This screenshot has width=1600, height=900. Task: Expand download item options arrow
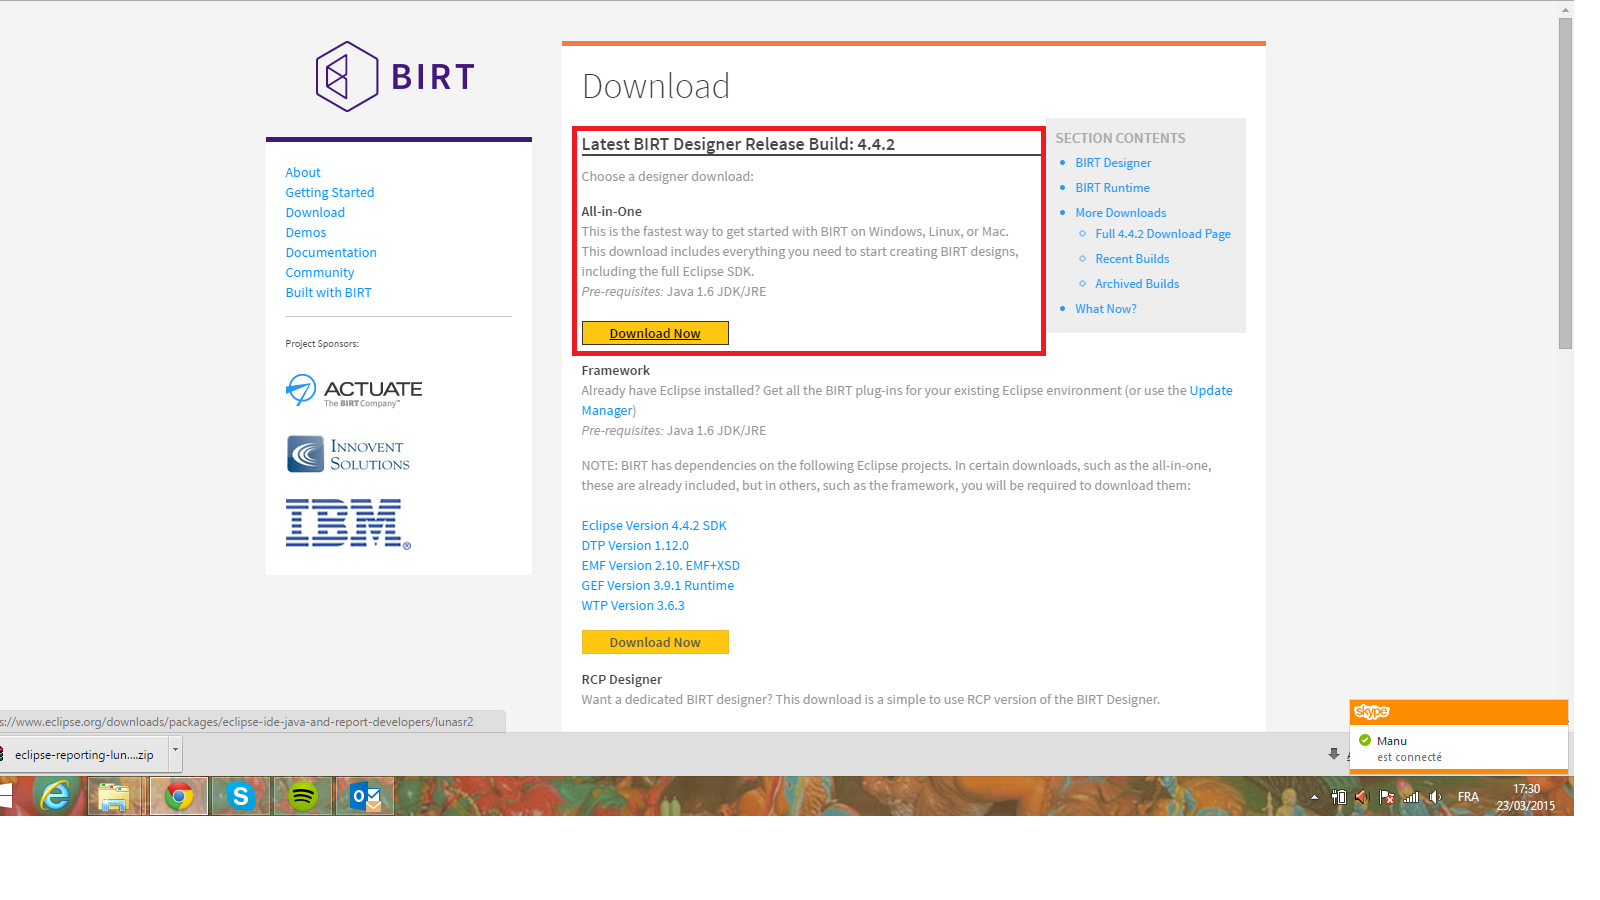[x=175, y=748]
